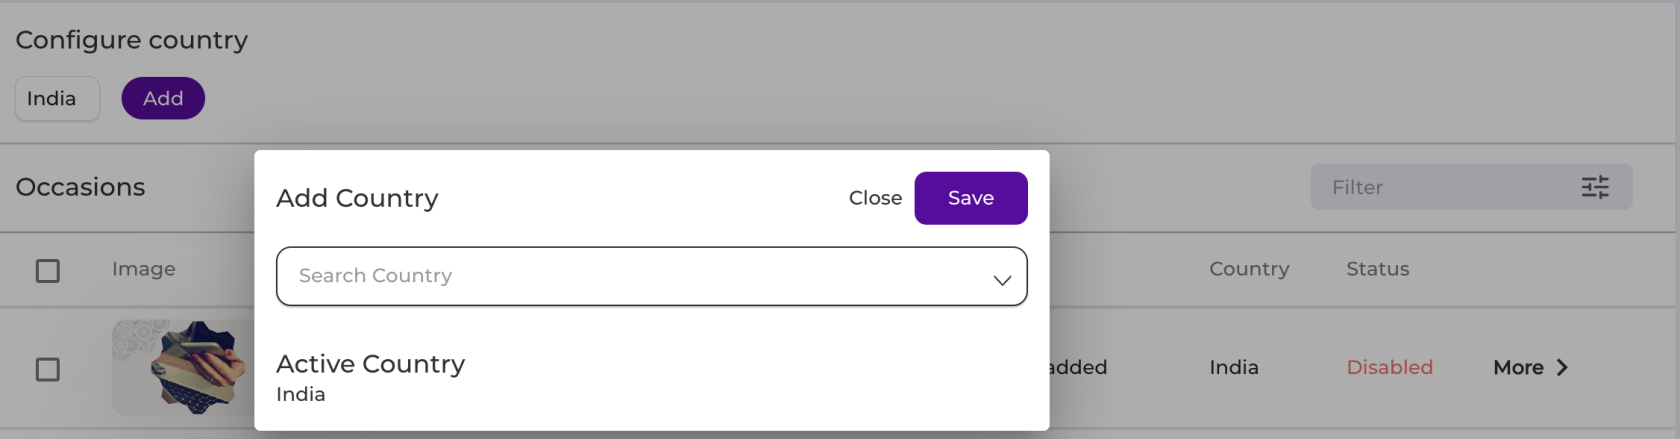Sort by the Country column header
Screen dimensions: 1680x439
(1249, 269)
